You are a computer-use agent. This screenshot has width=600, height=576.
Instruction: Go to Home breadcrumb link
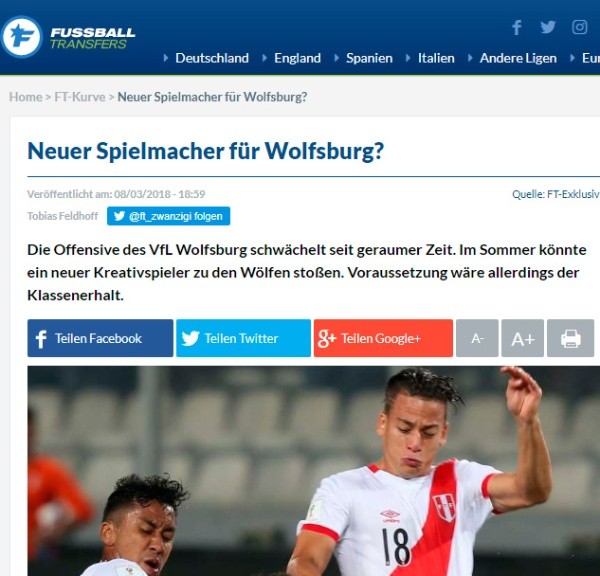tap(26, 97)
